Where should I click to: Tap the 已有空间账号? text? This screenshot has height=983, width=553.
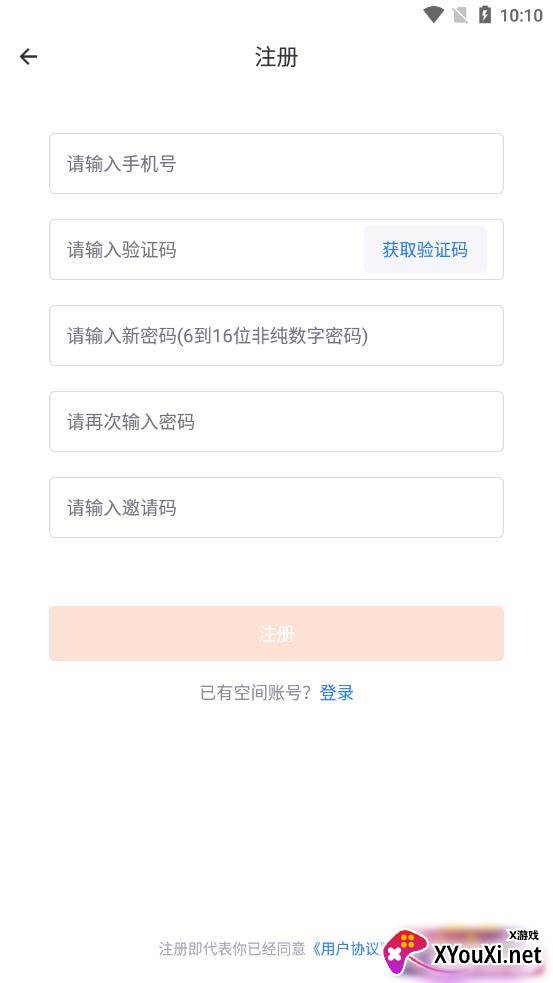pyautogui.click(x=256, y=693)
